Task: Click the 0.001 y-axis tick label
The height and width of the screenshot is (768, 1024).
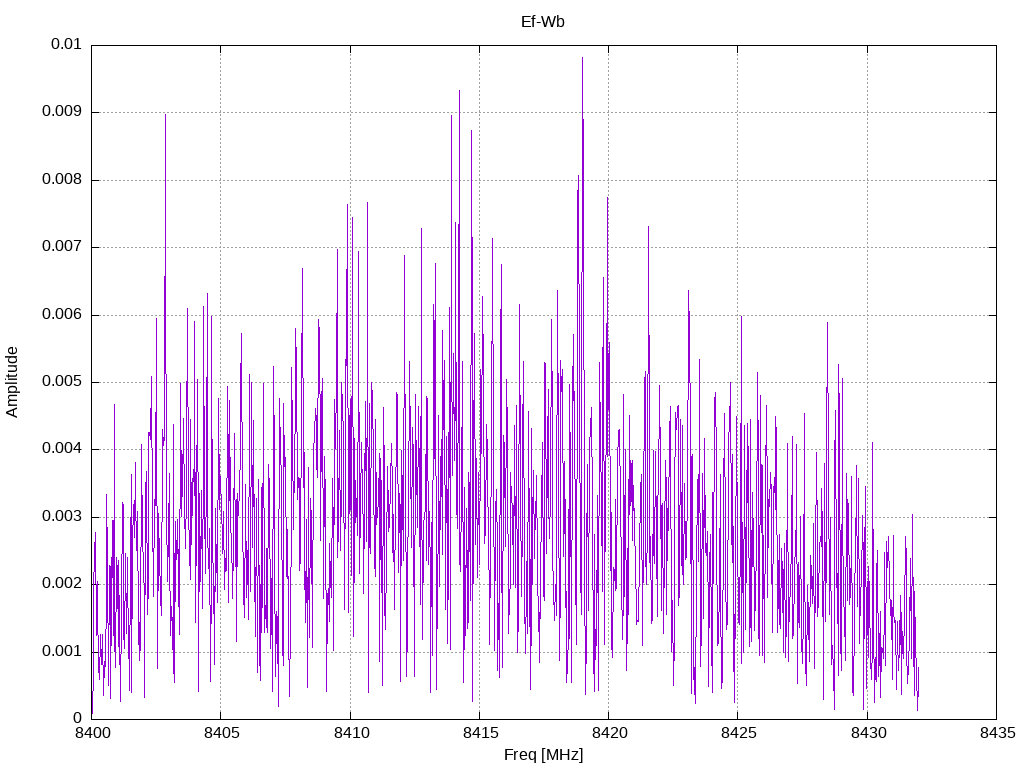Action: click(62, 652)
